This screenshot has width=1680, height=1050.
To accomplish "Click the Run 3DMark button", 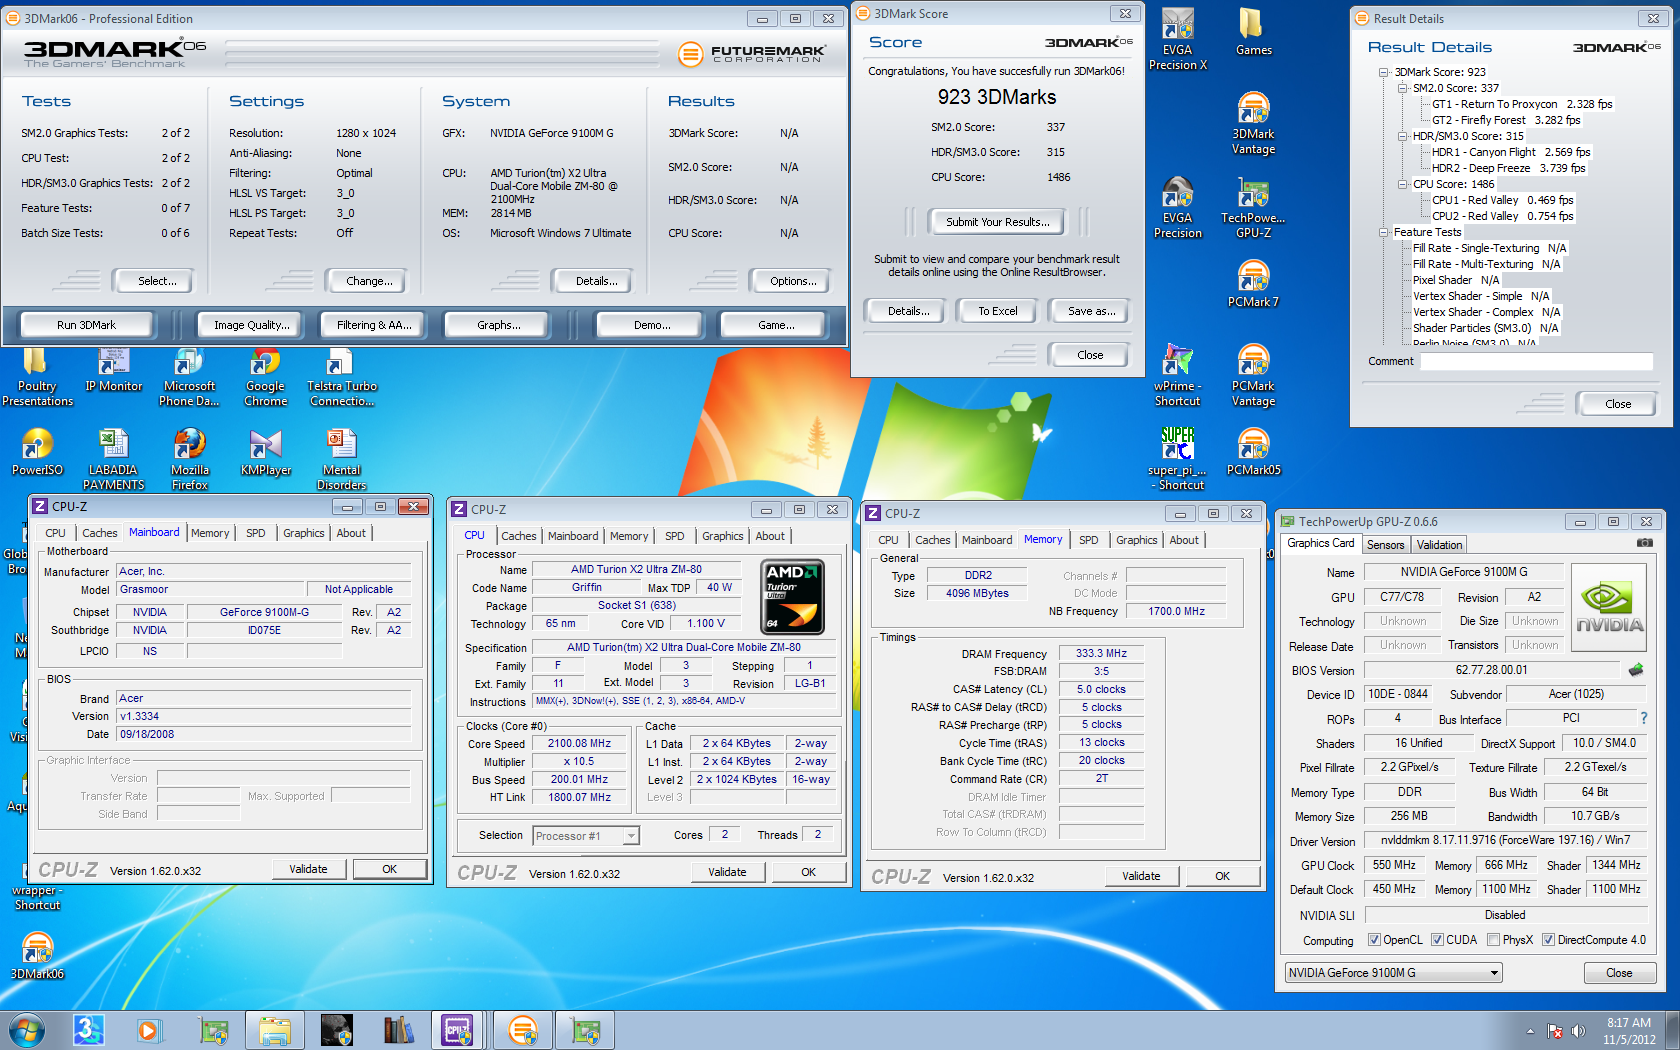I will click(x=86, y=325).
